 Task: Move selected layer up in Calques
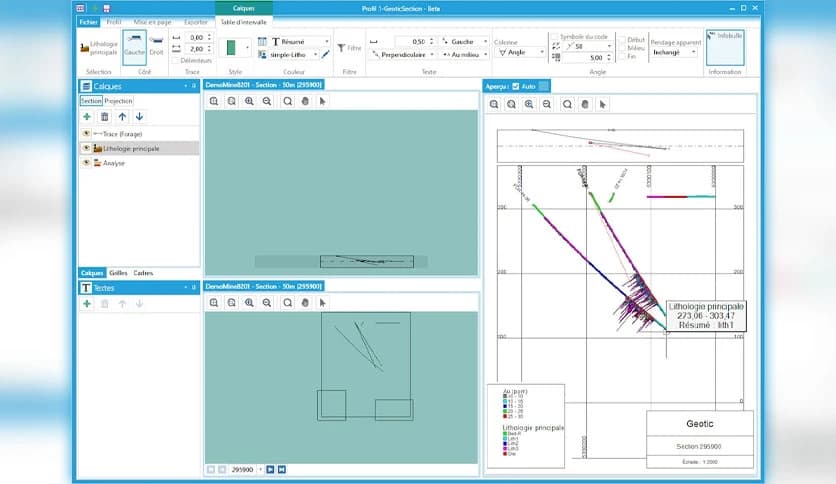[122, 117]
